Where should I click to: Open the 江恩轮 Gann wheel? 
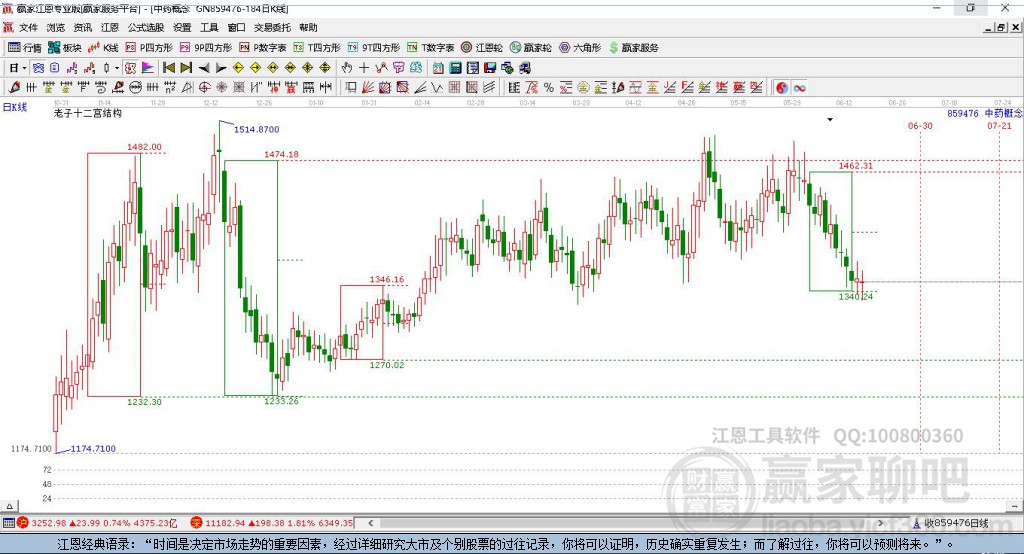(x=482, y=48)
